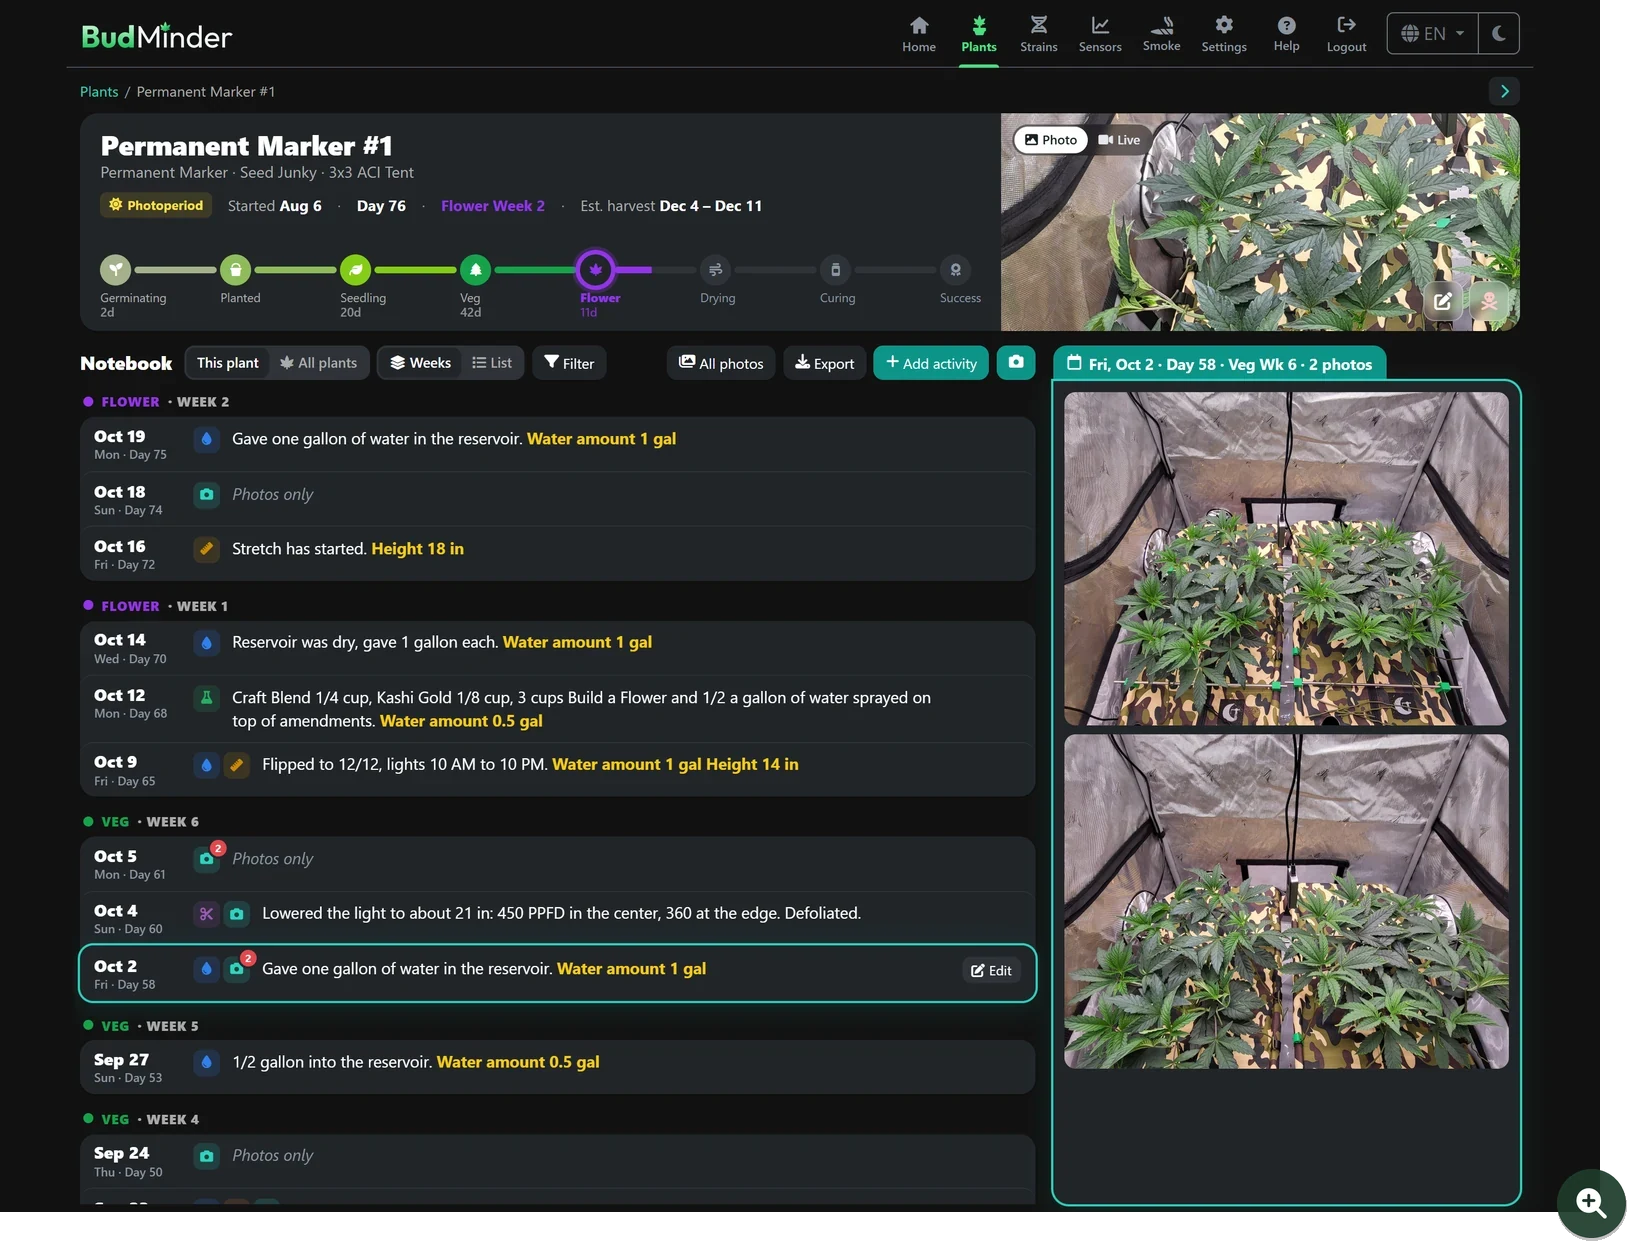Screen dimensions: 1632x1246
Task: Click the green camera button beside Add activity
Action: 1016,362
